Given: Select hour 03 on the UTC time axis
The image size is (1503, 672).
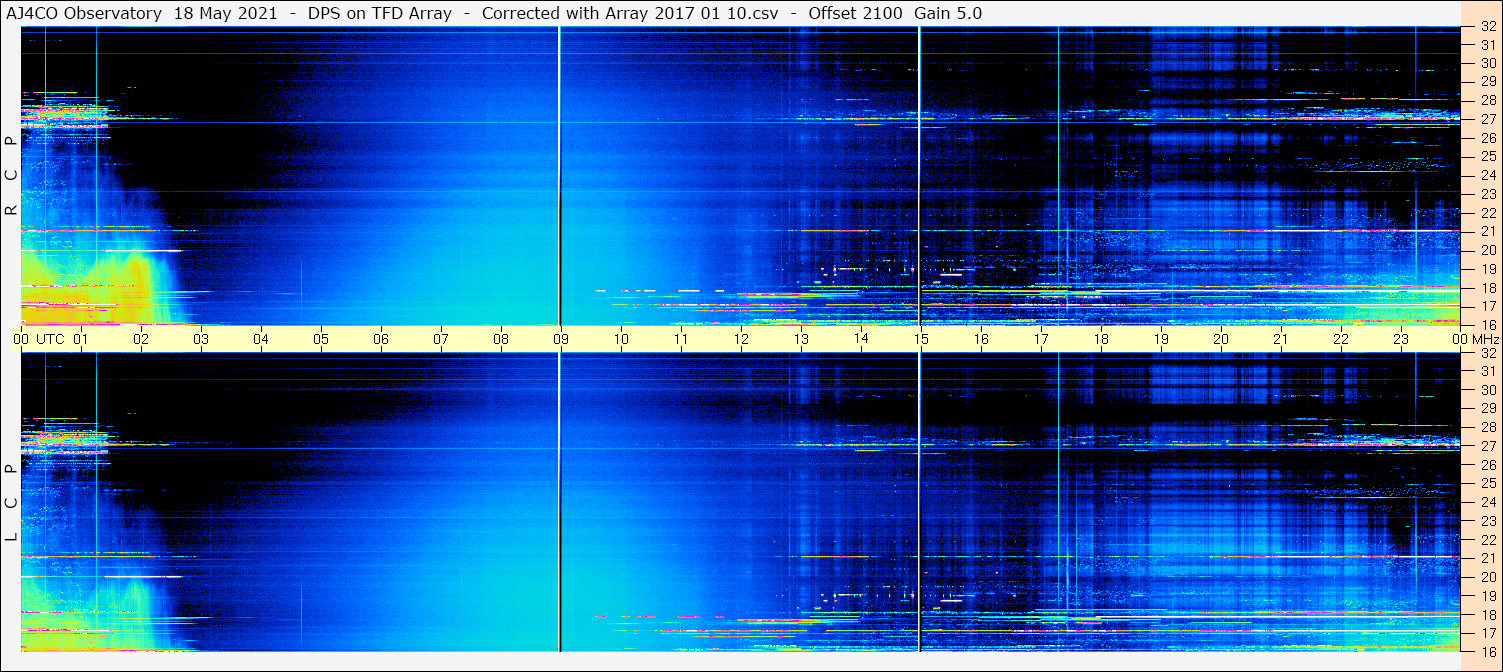Looking at the screenshot, I should (x=201, y=339).
